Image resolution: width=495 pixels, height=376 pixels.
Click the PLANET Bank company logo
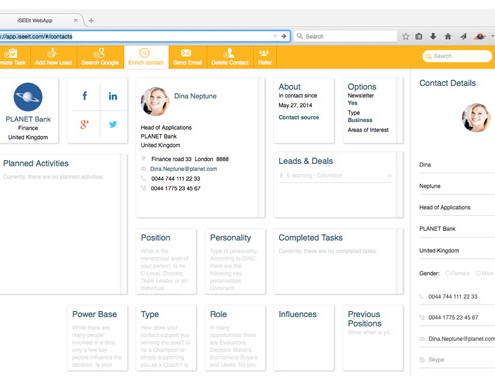tap(28, 97)
